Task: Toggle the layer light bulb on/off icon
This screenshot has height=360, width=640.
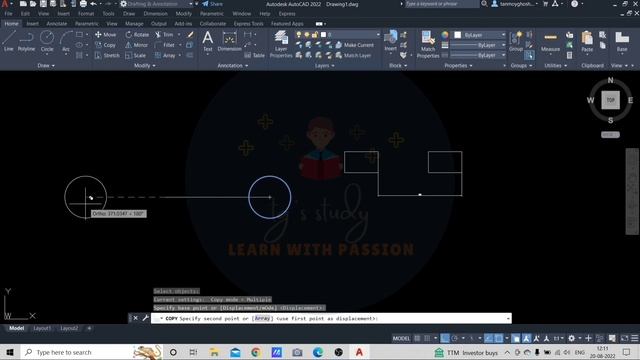Action: [299, 35]
